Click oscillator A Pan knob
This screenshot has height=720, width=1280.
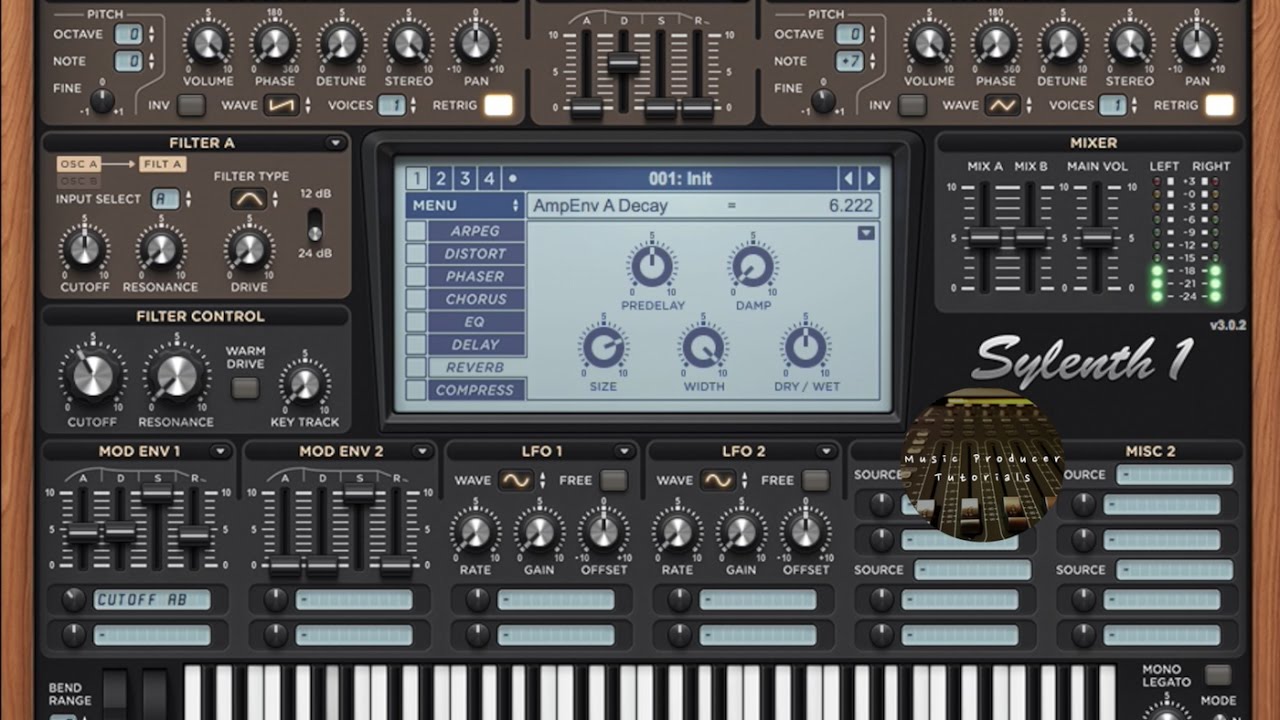click(x=475, y=44)
